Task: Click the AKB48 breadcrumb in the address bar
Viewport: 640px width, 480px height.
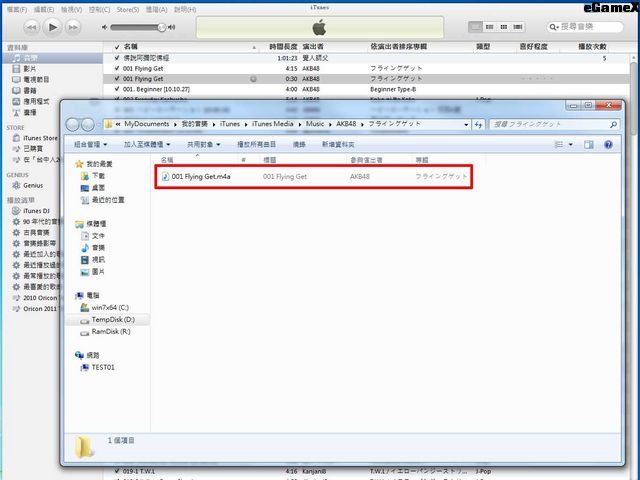Action: click(346, 124)
